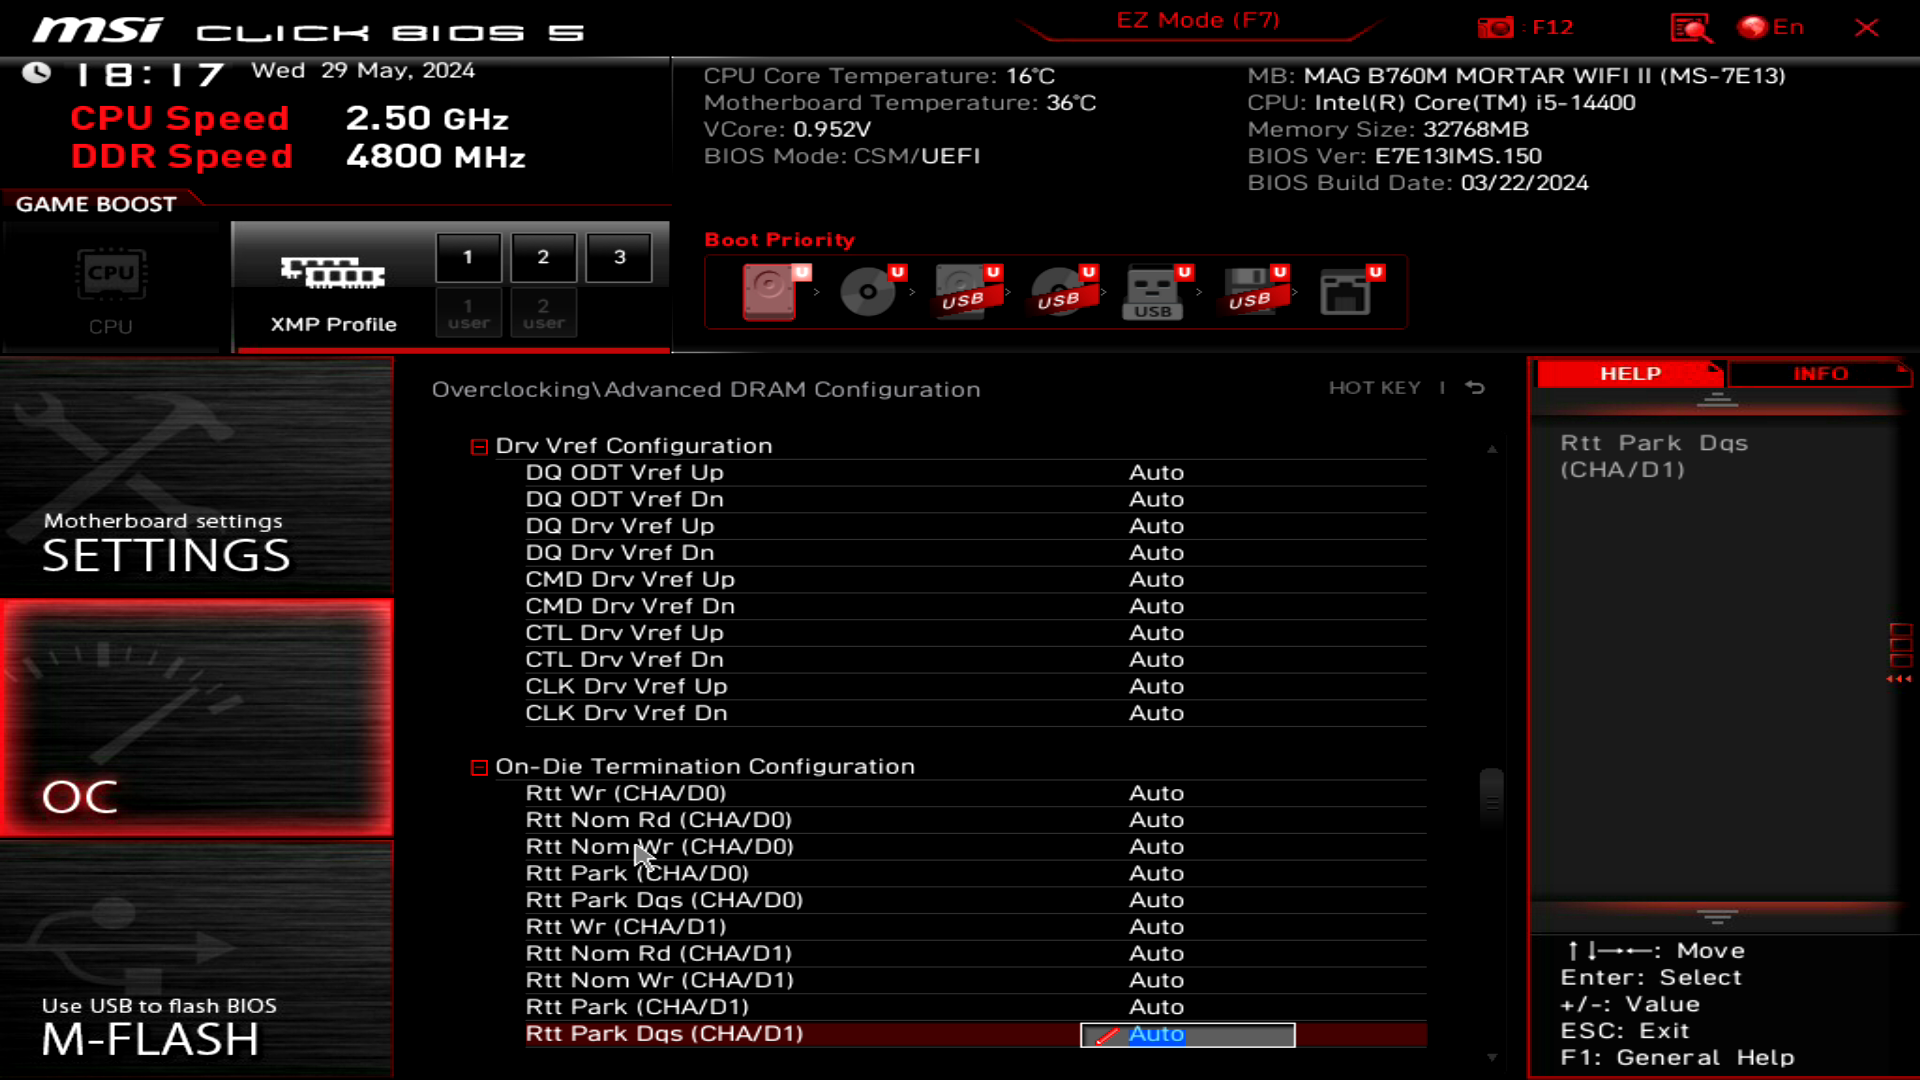This screenshot has height=1080, width=1920.
Task: Switch to EZ Mode (F7)
Action: [1197, 21]
